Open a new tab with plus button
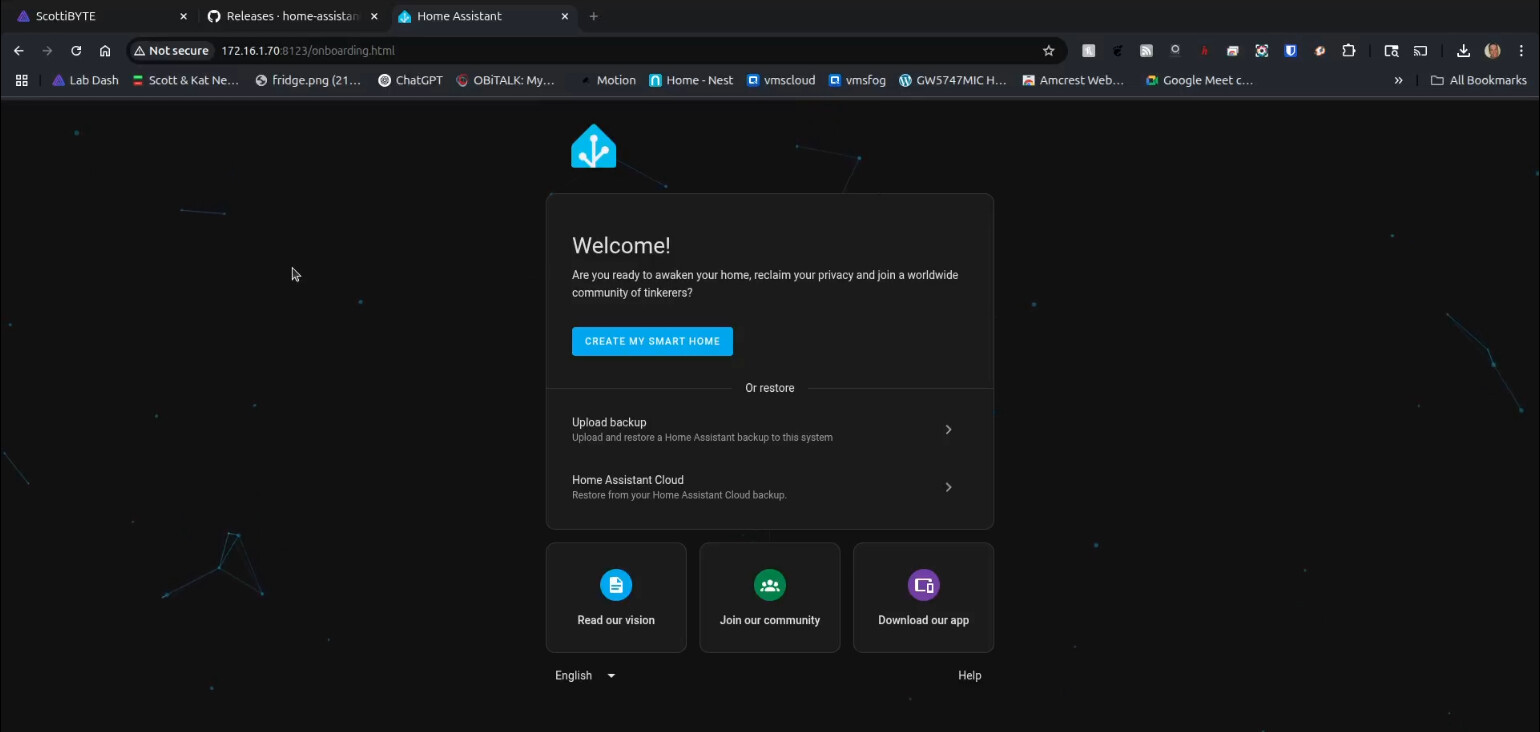 point(593,16)
